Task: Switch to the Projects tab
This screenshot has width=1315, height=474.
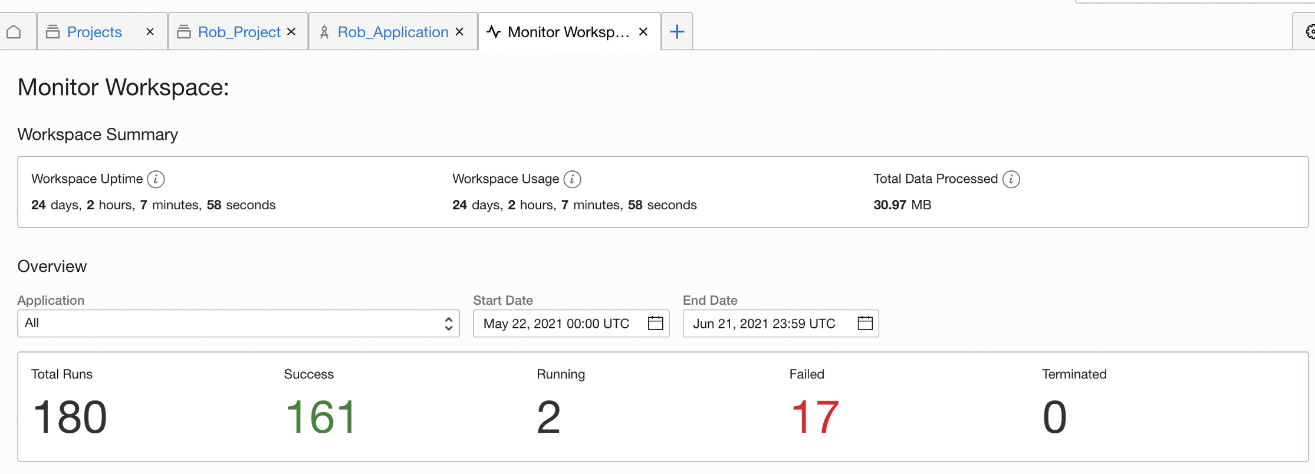Action: click(x=94, y=32)
